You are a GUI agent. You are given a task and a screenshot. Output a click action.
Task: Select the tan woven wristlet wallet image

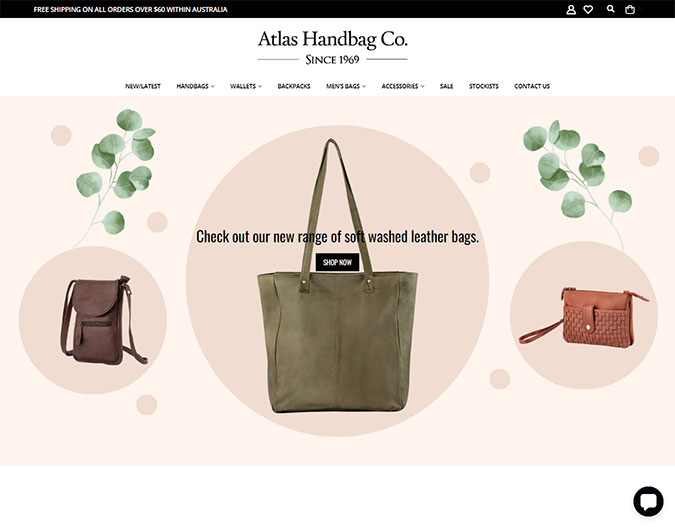(x=584, y=316)
